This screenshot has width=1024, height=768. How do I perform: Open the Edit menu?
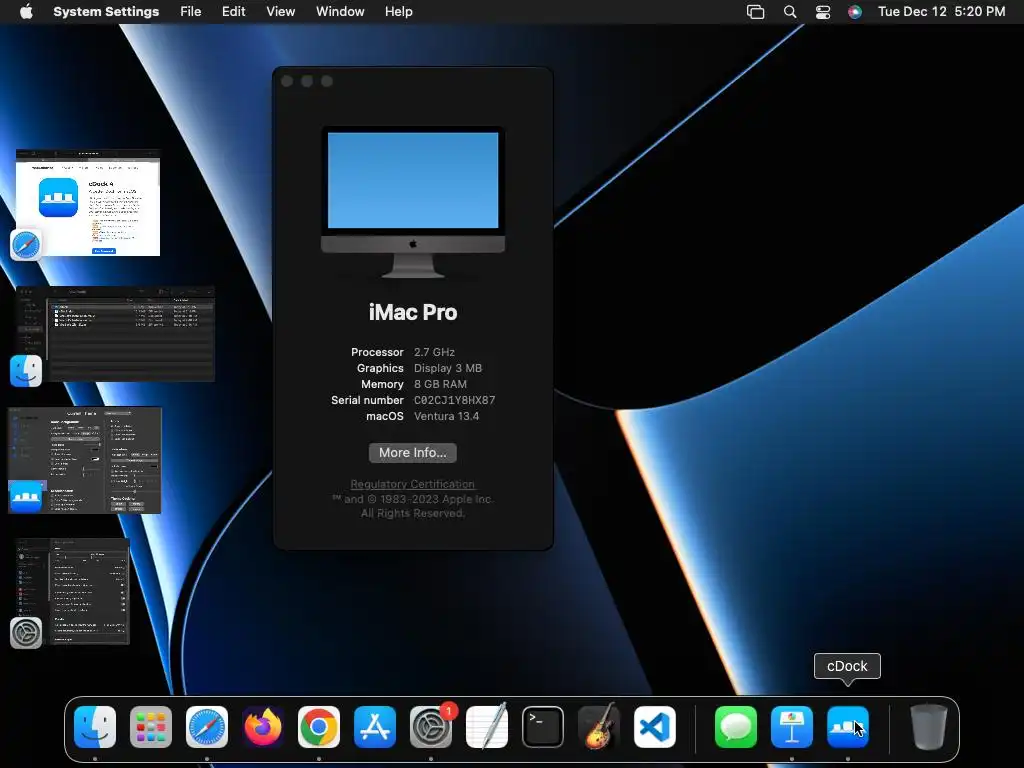[233, 12]
